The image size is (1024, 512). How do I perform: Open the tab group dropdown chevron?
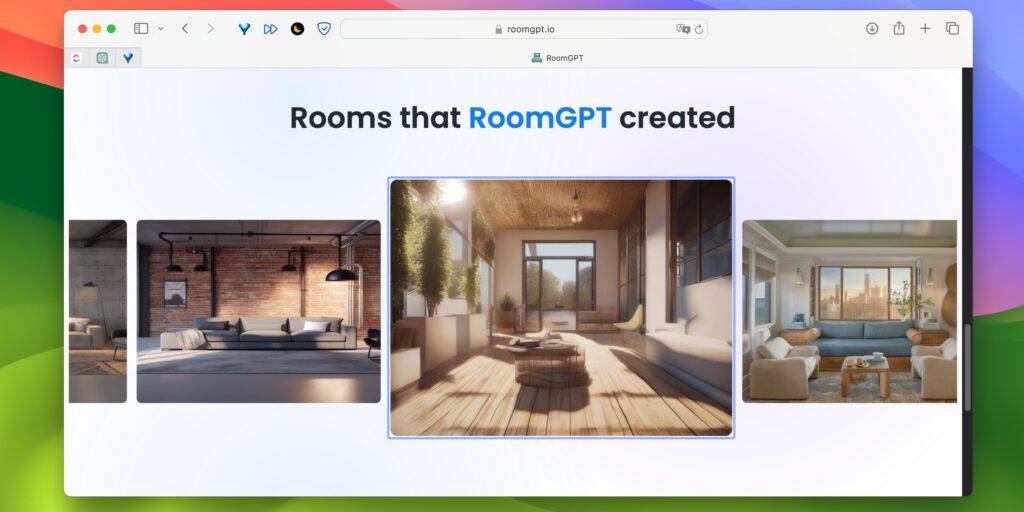[161, 29]
